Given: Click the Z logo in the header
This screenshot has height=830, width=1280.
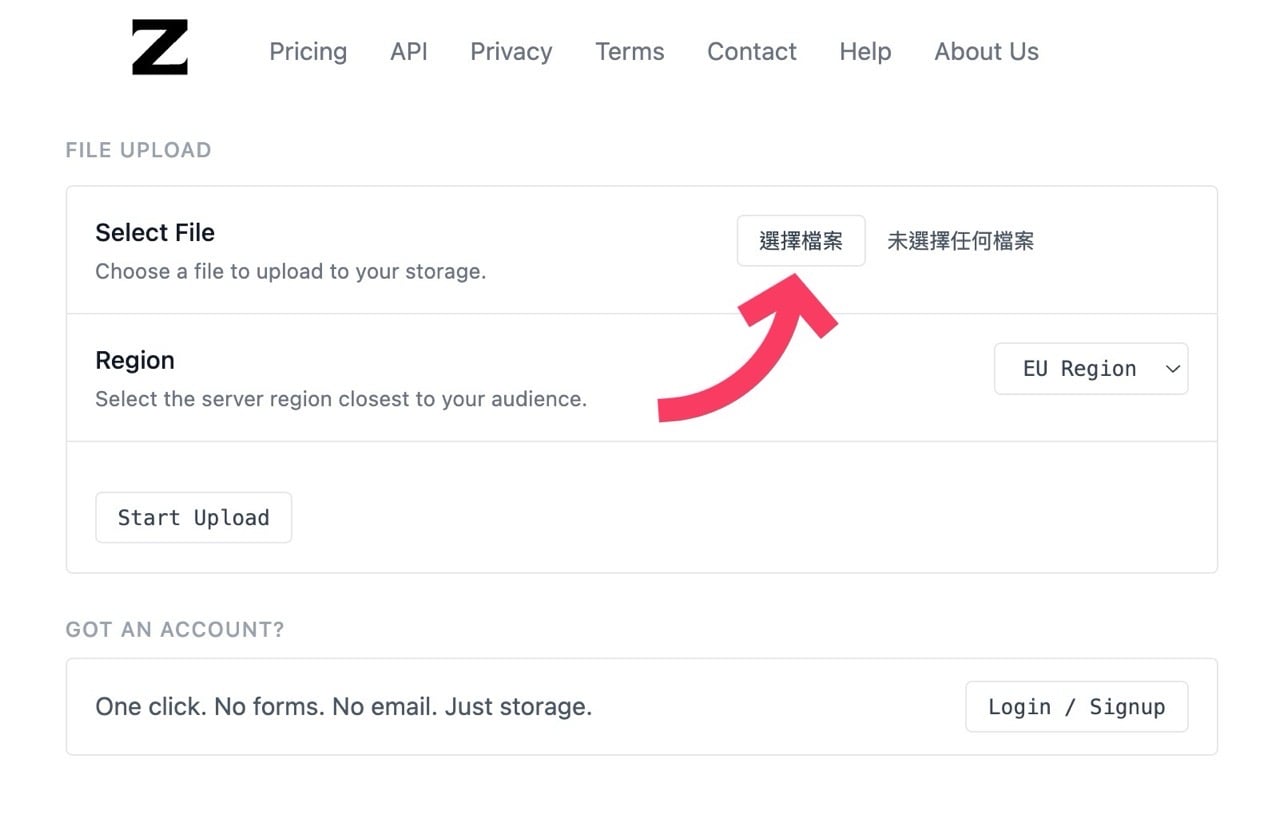Looking at the screenshot, I should point(160,48).
